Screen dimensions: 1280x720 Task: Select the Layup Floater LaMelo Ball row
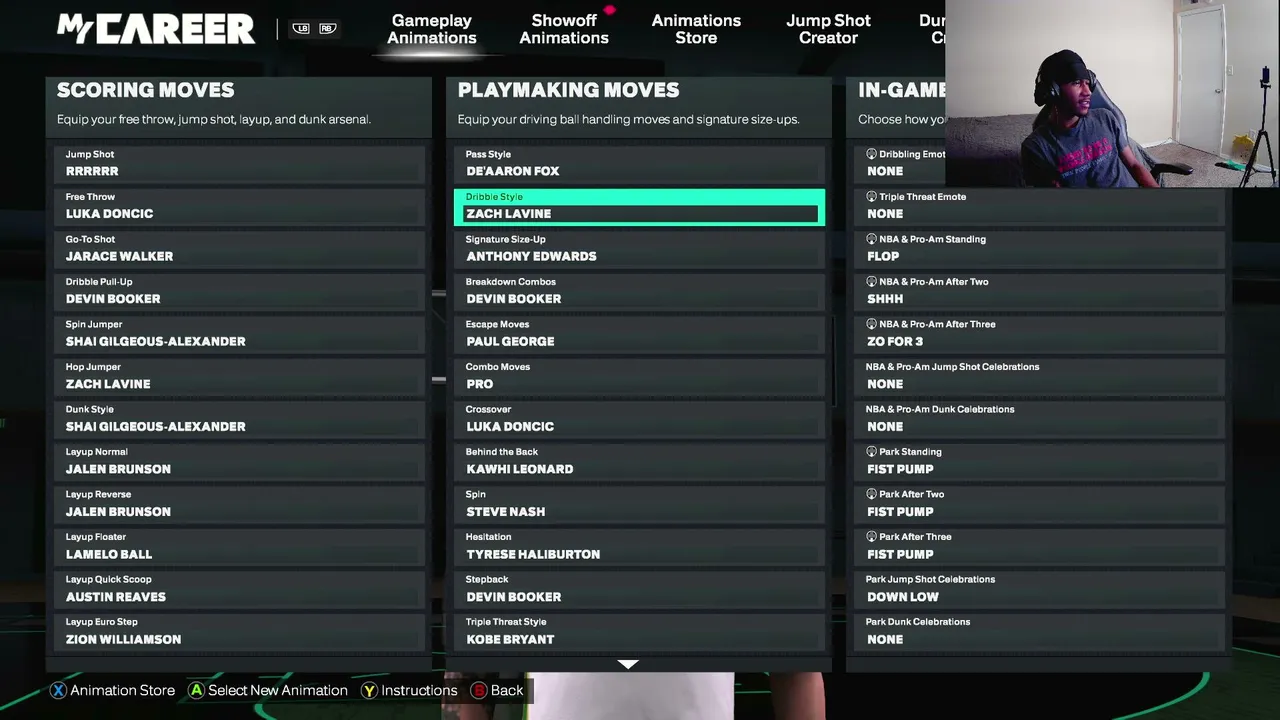[240, 546]
